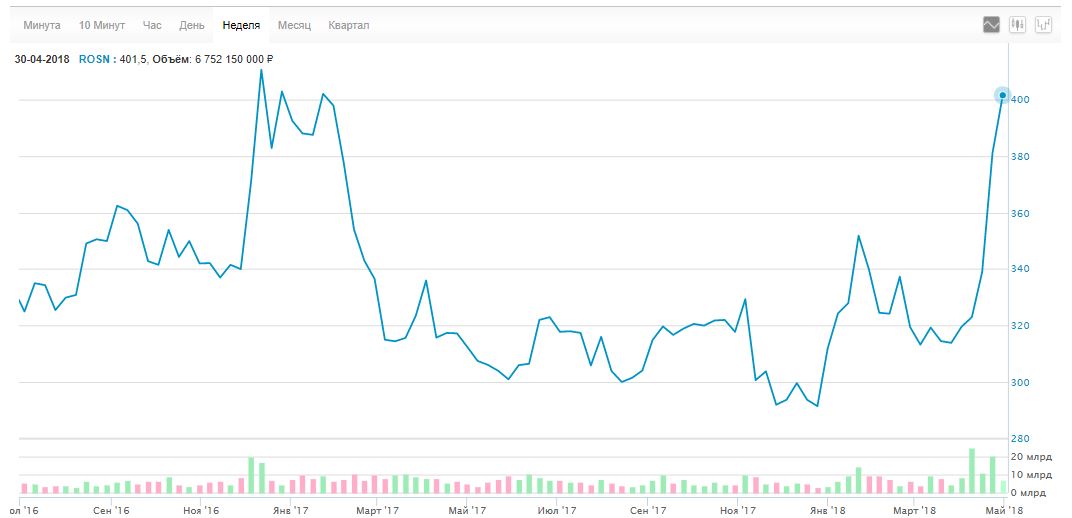The height and width of the screenshot is (518, 1072).
Task: Open the Квартал timeframe tab
Action: coord(349,25)
